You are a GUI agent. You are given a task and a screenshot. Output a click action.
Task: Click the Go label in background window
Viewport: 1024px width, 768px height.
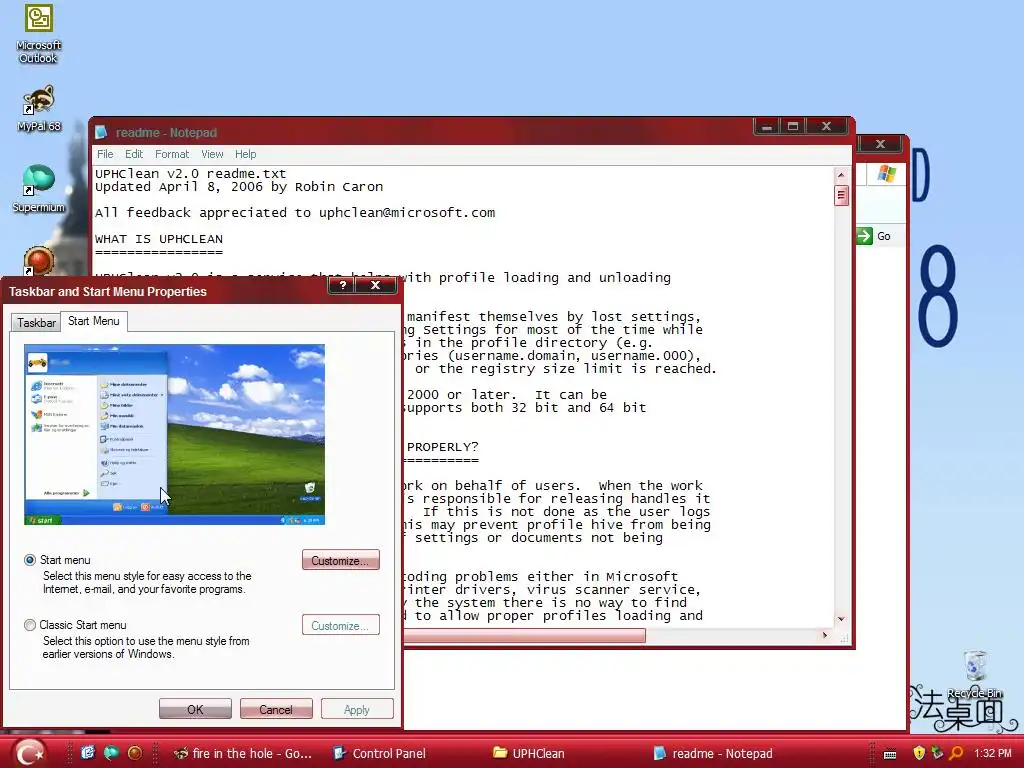tap(884, 236)
